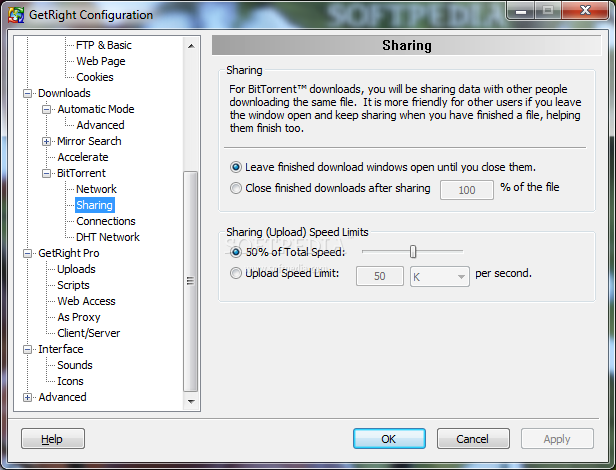Open Sounds settings
Image resolution: width=616 pixels, height=470 pixels.
(75, 365)
